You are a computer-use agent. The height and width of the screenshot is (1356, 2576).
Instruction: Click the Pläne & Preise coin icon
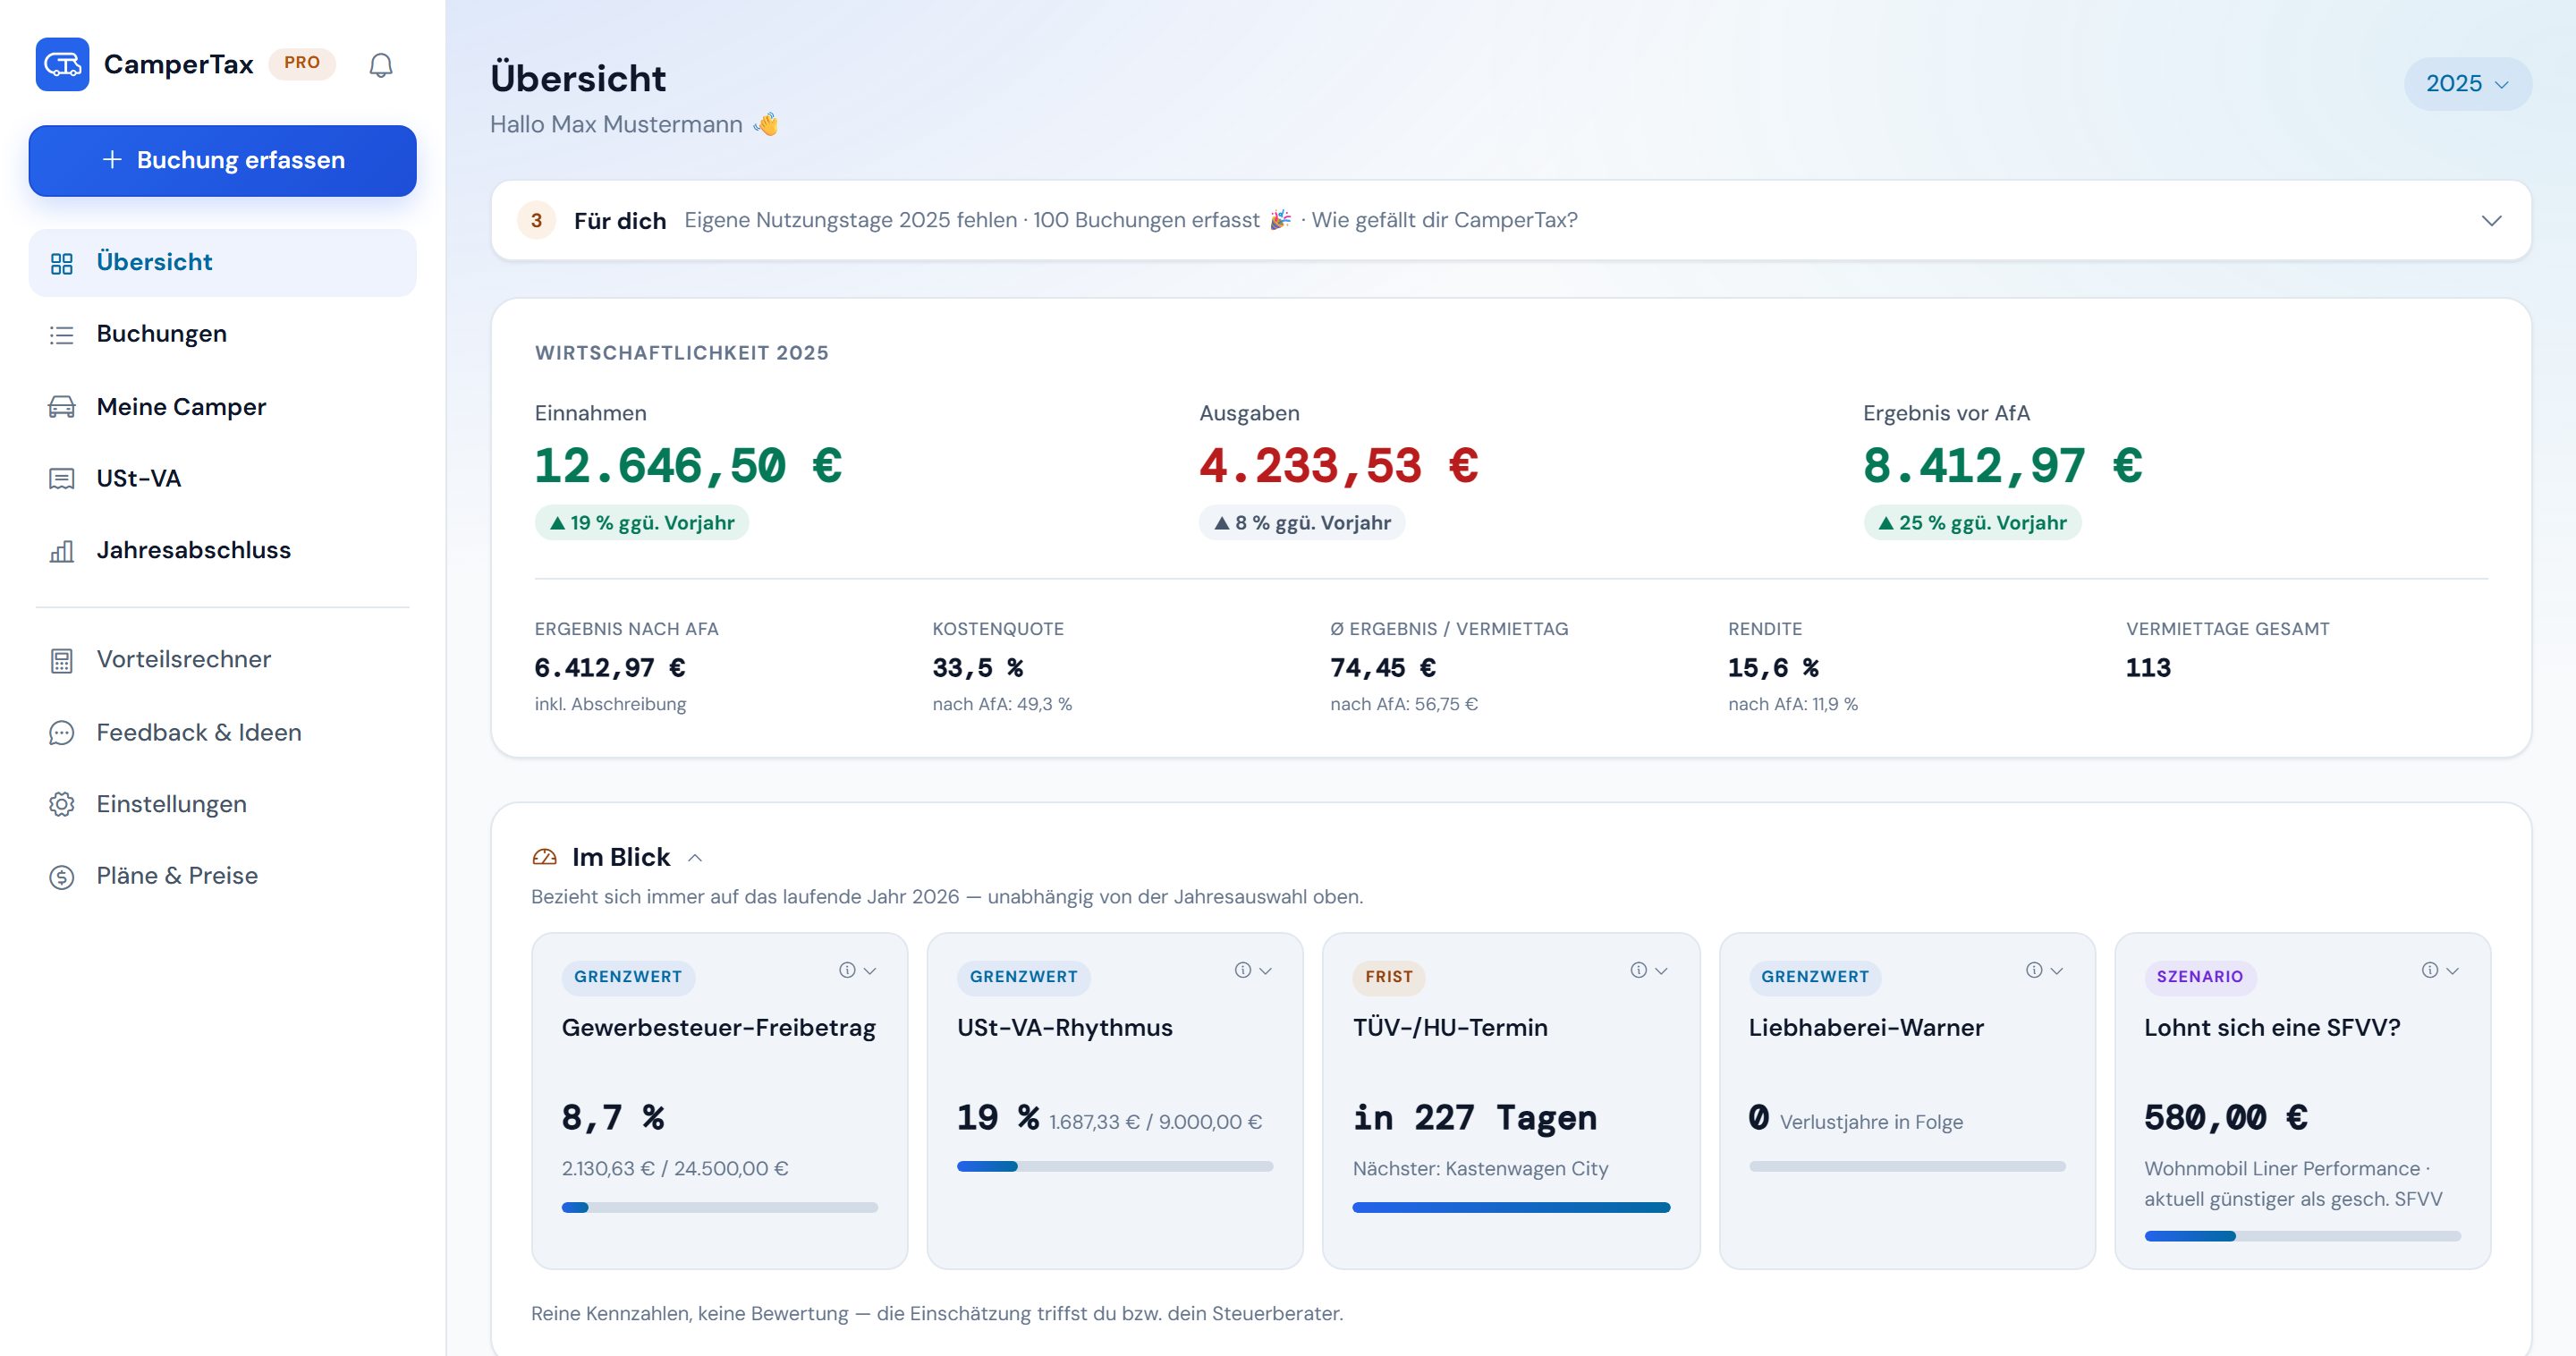[x=62, y=877]
